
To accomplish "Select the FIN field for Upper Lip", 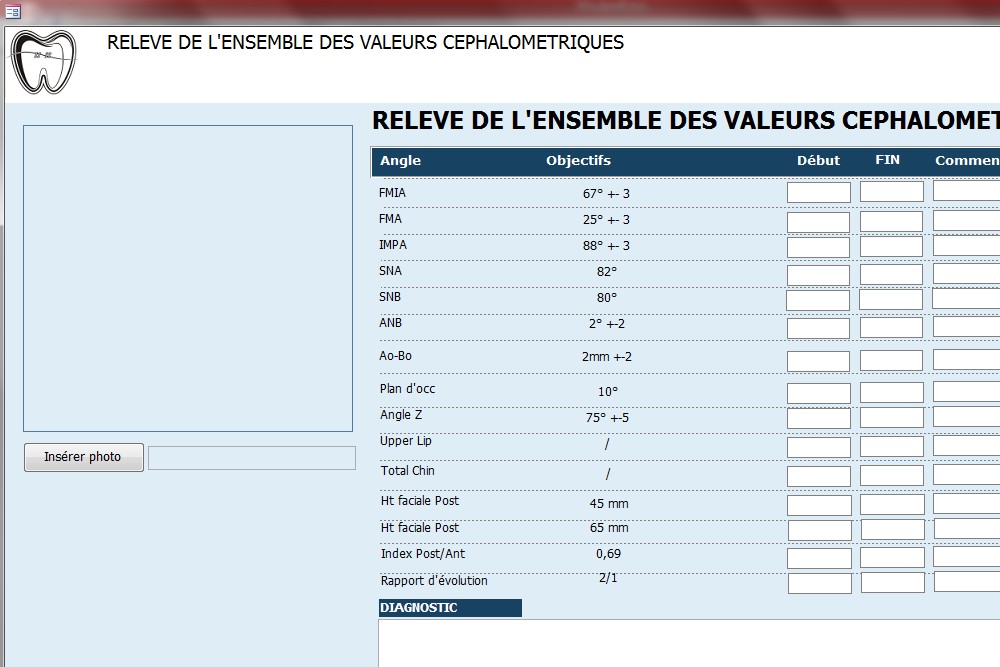I will click(891, 447).
